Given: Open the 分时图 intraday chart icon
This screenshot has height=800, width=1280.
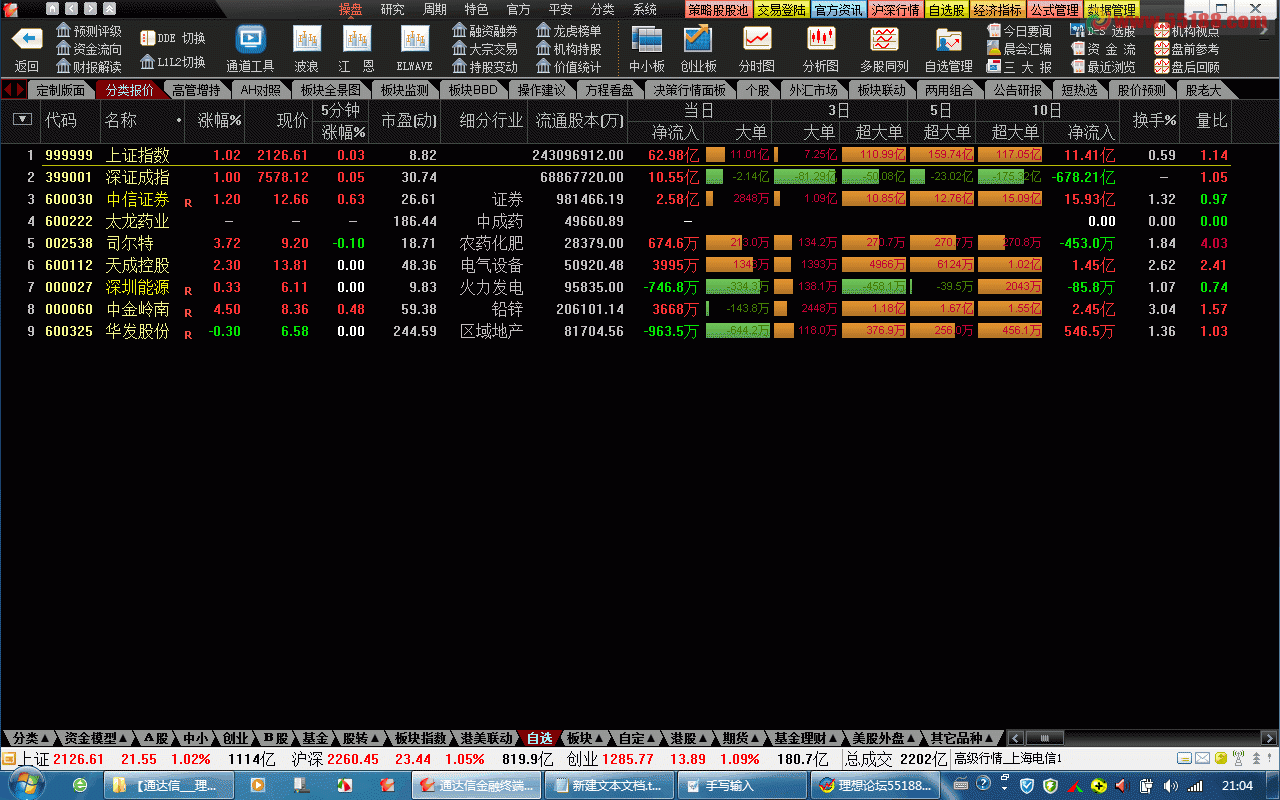Looking at the screenshot, I should coord(757,39).
